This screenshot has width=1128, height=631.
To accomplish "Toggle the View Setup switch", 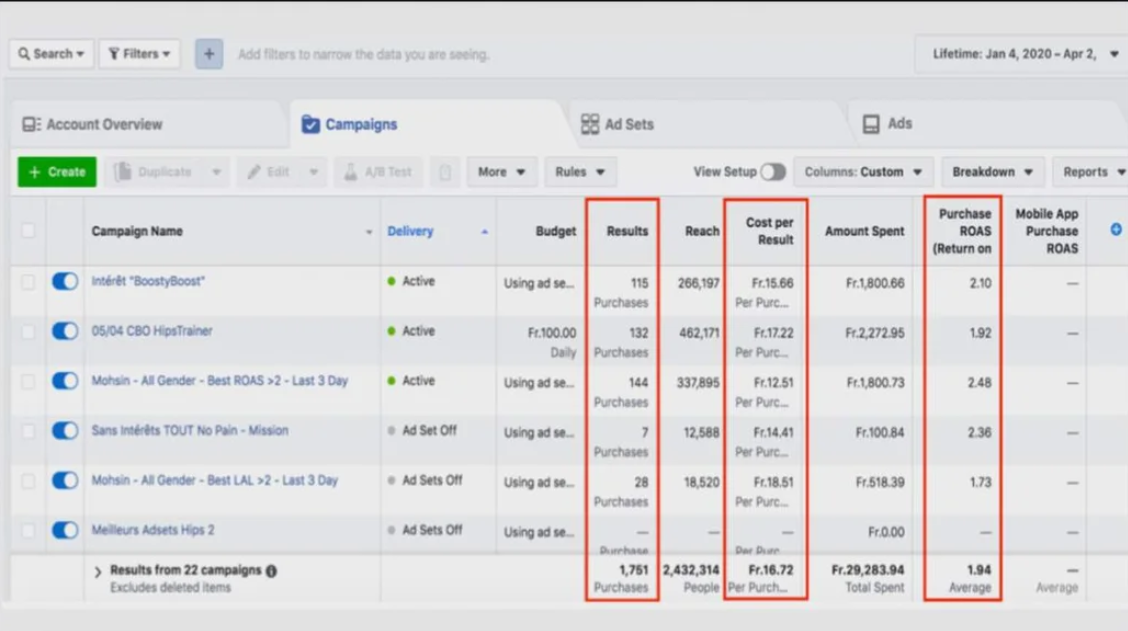I will pyautogui.click(x=772, y=172).
